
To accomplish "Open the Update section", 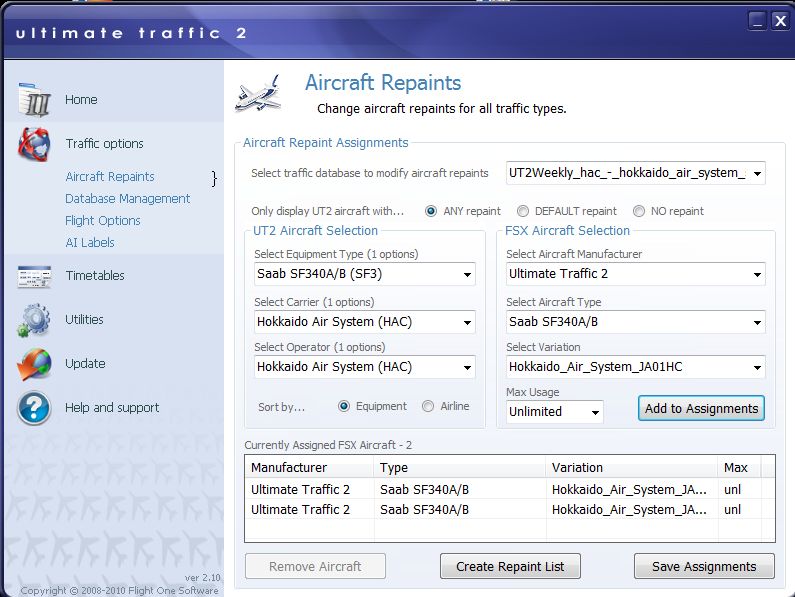I will [x=85, y=364].
